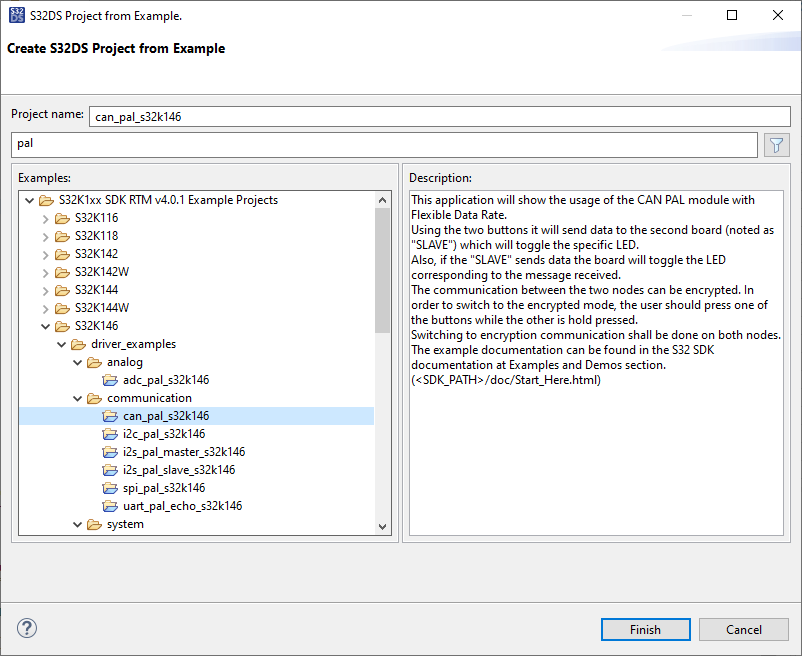Click the system folder icon
The width and height of the screenshot is (802, 656).
(x=94, y=525)
